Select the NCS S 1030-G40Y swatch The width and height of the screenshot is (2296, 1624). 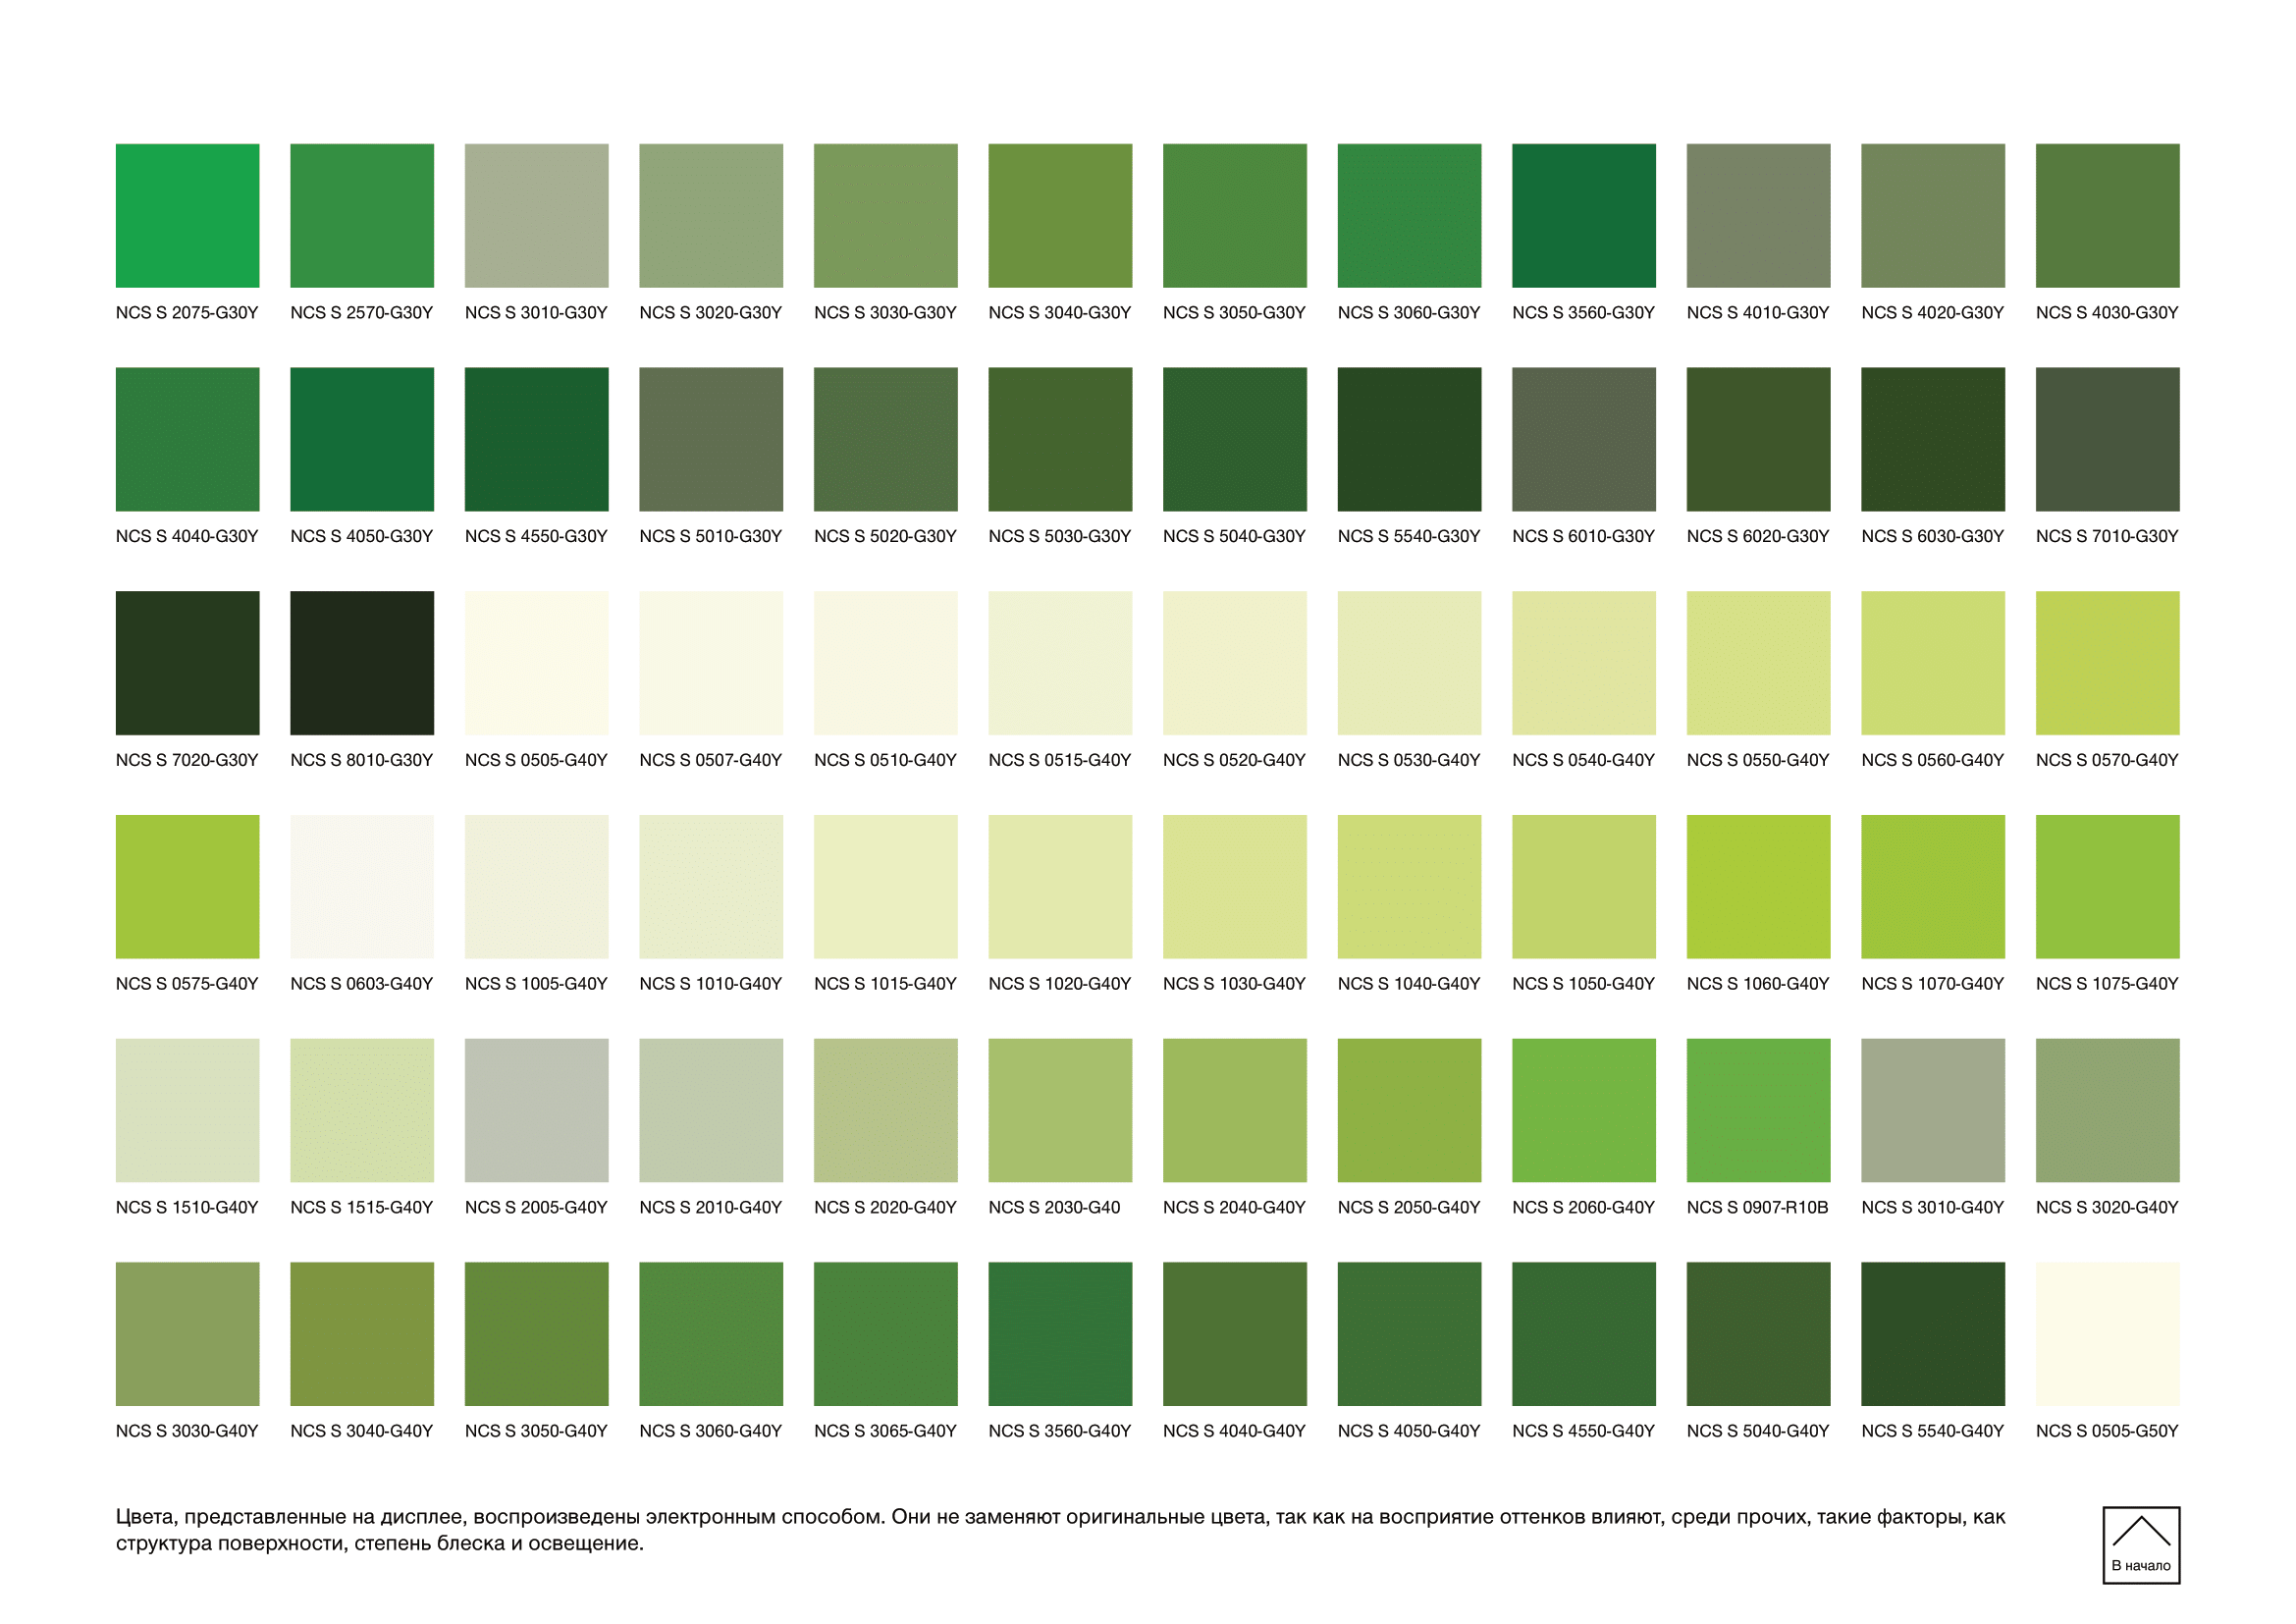(1235, 887)
